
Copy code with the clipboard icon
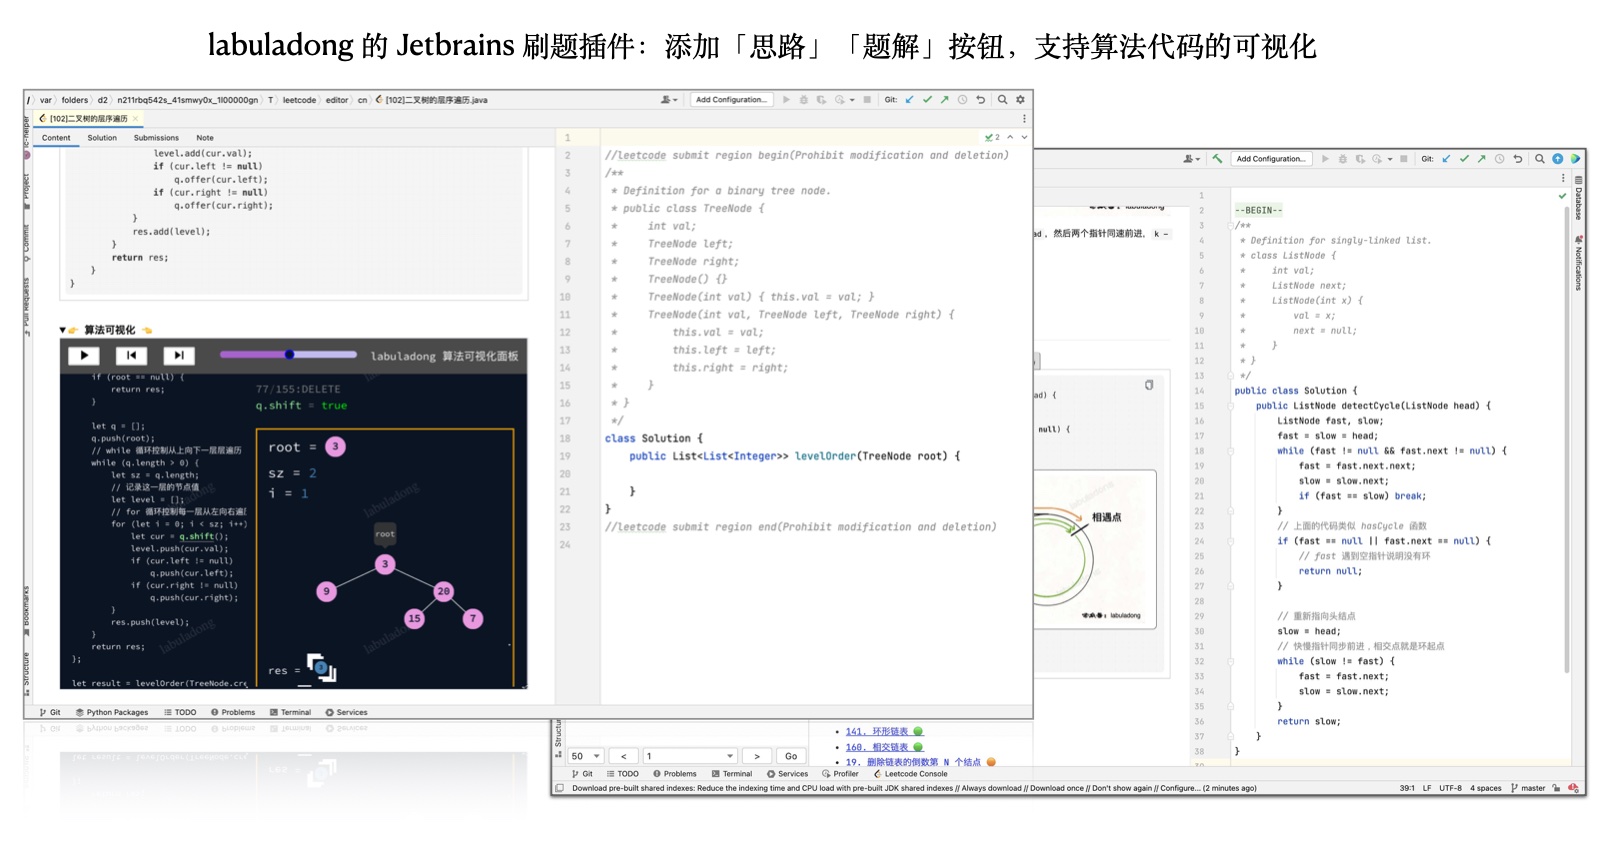point(1149,385)
